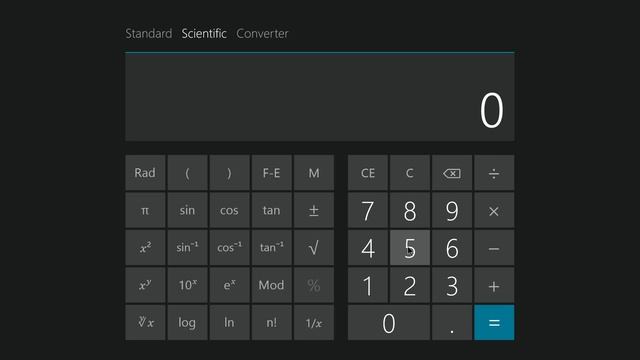Toggle the Rad angle mode
The height and width of the screenshot is (360, 640).
145,173
